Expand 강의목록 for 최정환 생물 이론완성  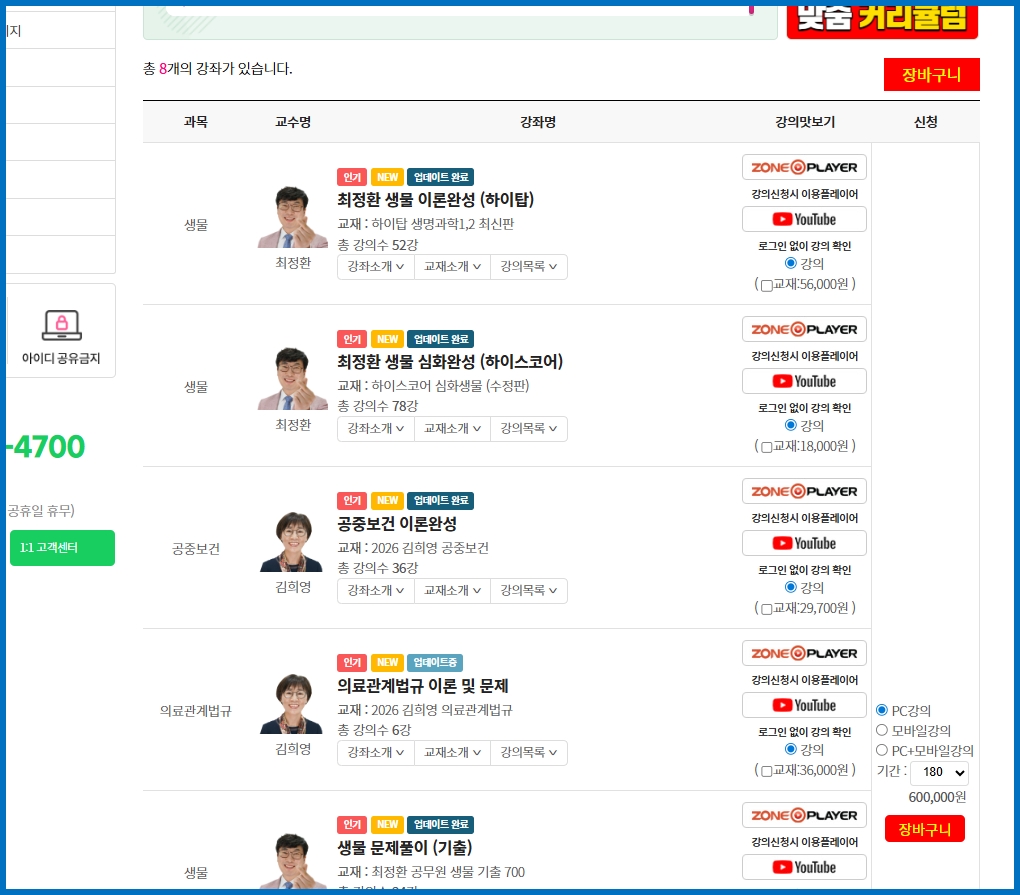pyautogui.click(x=529, y=267)
